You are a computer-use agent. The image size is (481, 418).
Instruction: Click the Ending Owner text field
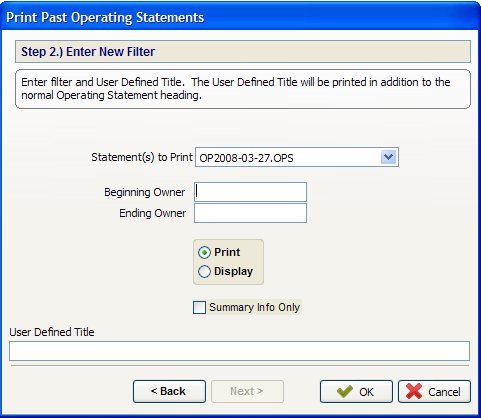point(250,213)
